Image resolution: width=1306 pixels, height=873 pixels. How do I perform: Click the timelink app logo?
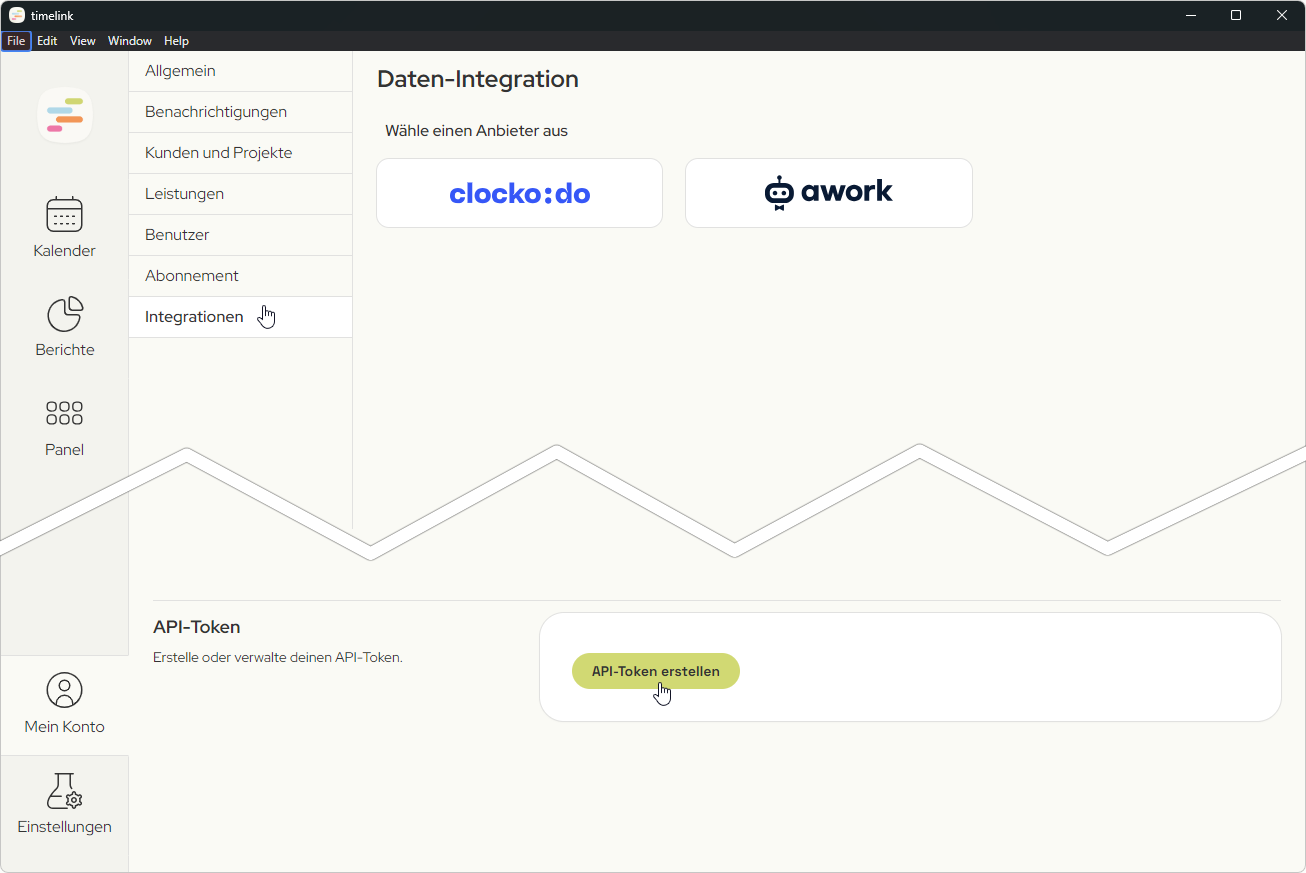point(64,114)
